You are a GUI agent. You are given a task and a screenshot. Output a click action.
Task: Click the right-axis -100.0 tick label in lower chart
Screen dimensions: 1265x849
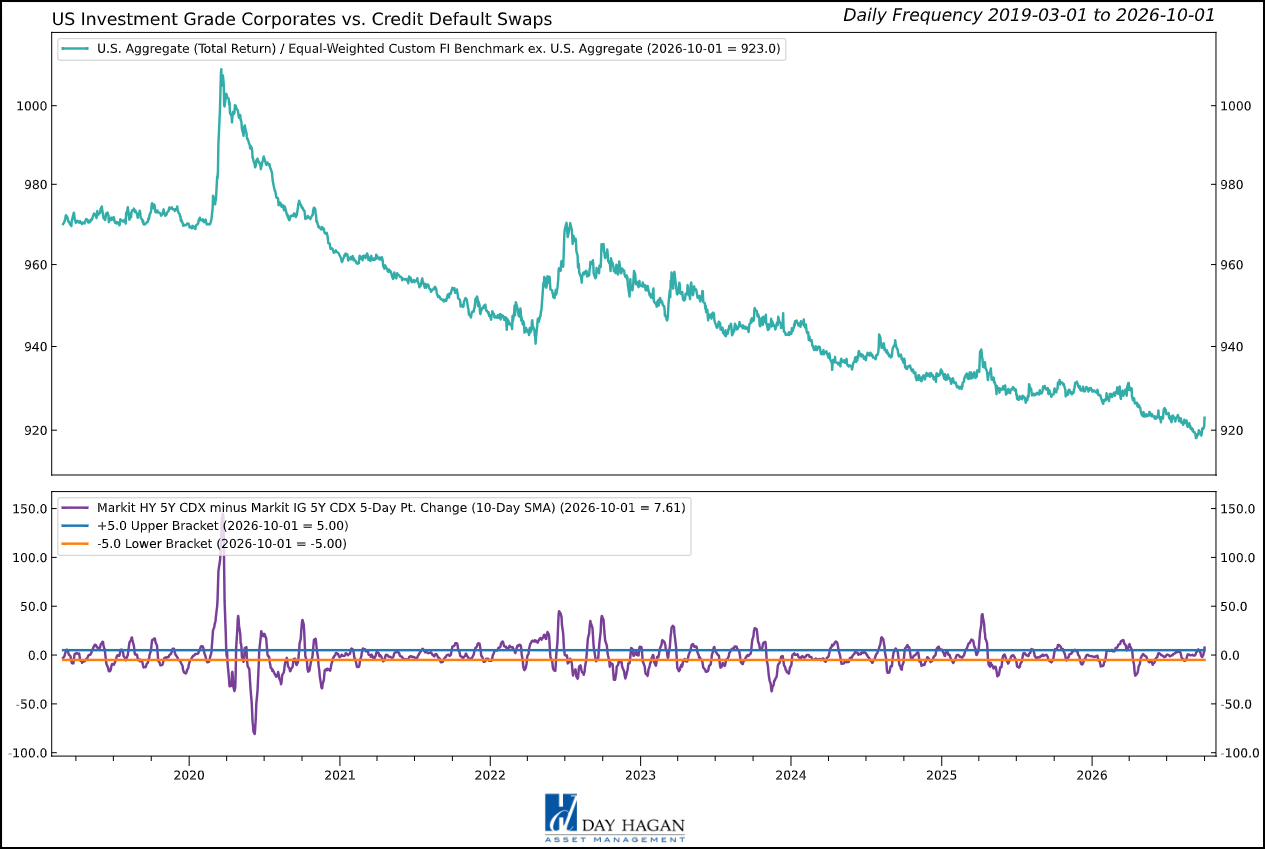[1241, 753]
